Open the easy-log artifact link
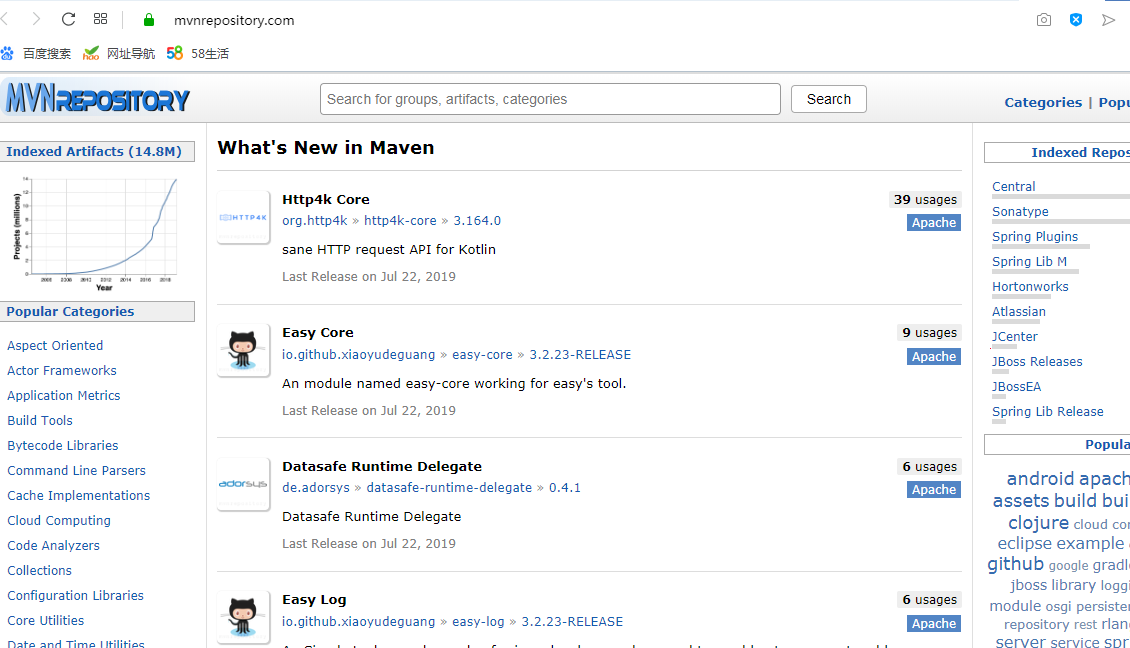 [x=479, y=621]
